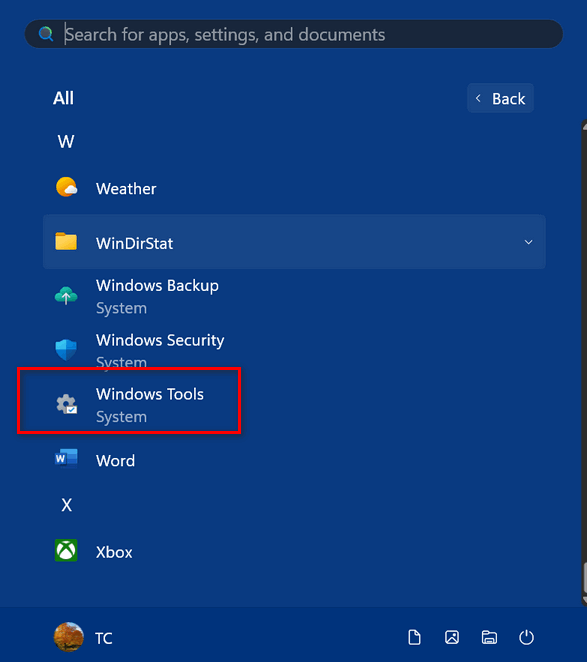Launch Windows Tools from its label
This screenshot has width=587, height=662.
pos(149,394)
